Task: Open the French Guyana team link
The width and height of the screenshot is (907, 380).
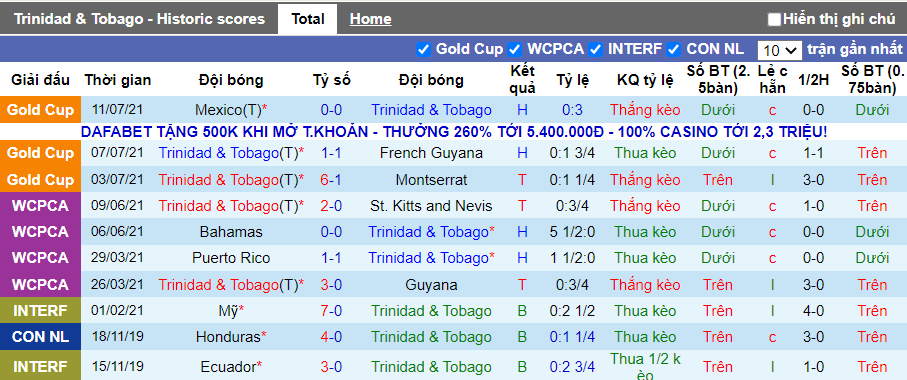Action: tap(431, 153)
